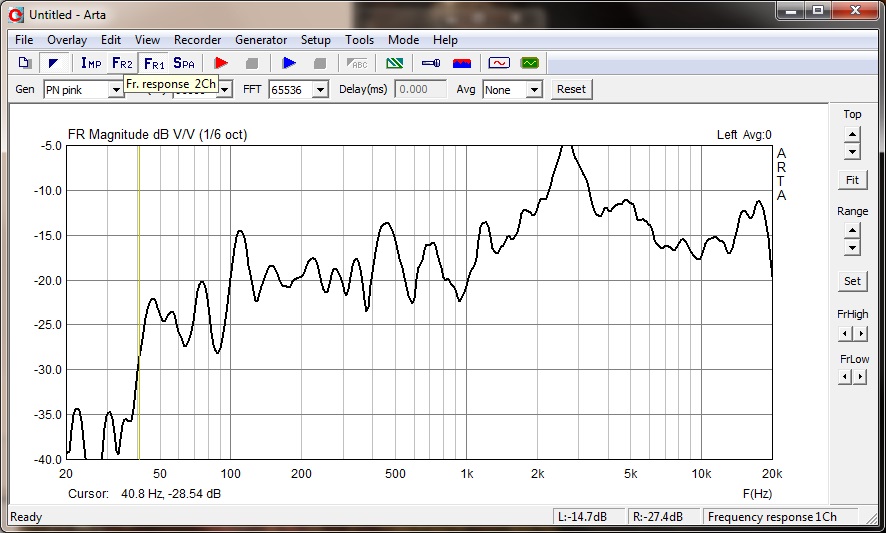Image resolution: width=886 pixels, height=533 pixels.
Task: Minimize the Arta window
Action: tap(791, 10)
